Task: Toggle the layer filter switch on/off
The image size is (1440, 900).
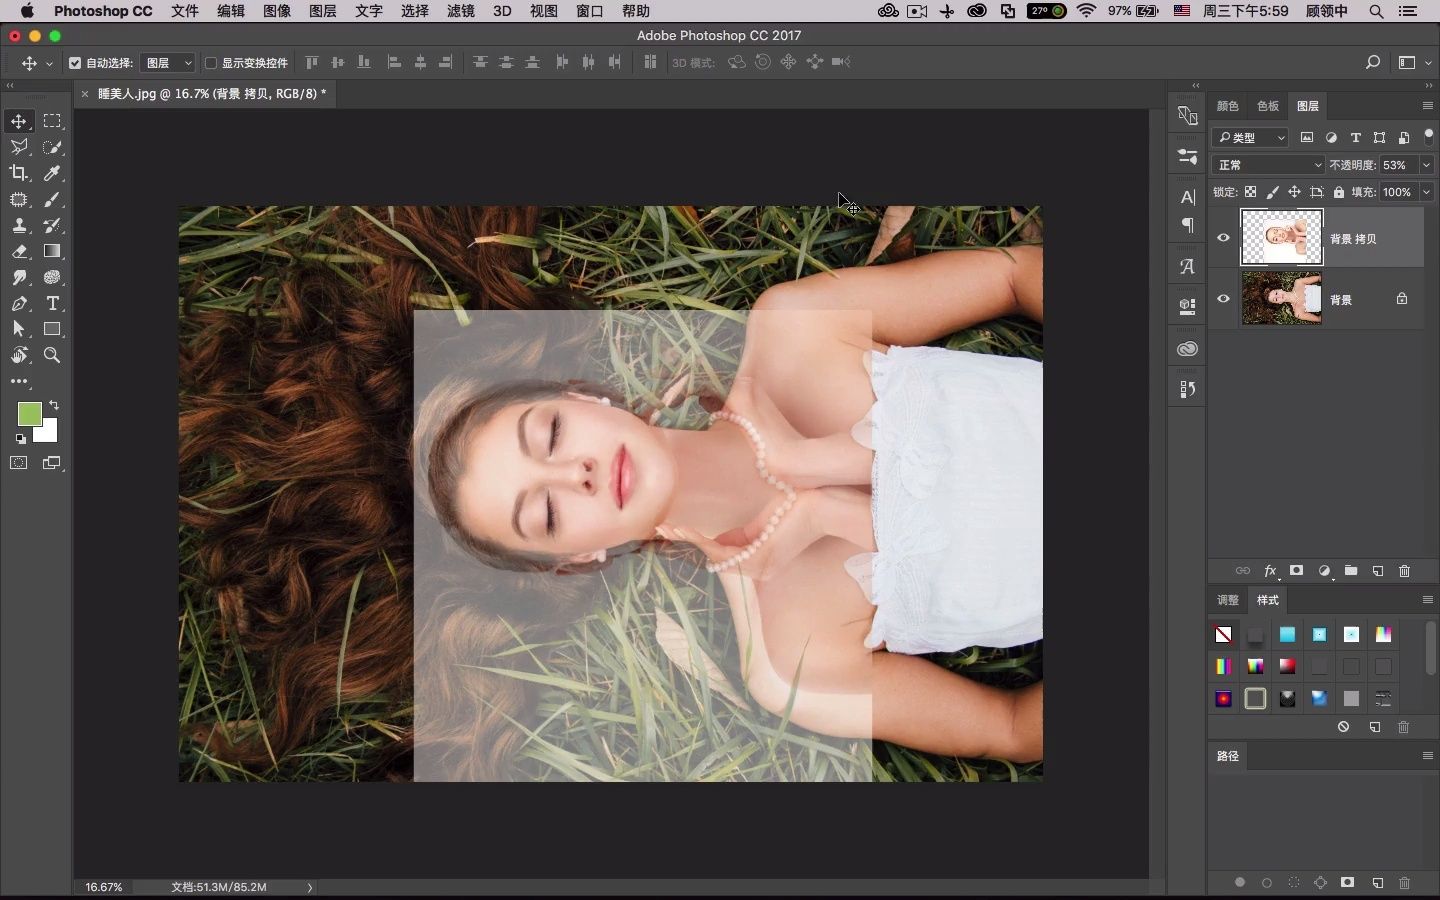Action: pyautogui.click(x=1428, y=137)
